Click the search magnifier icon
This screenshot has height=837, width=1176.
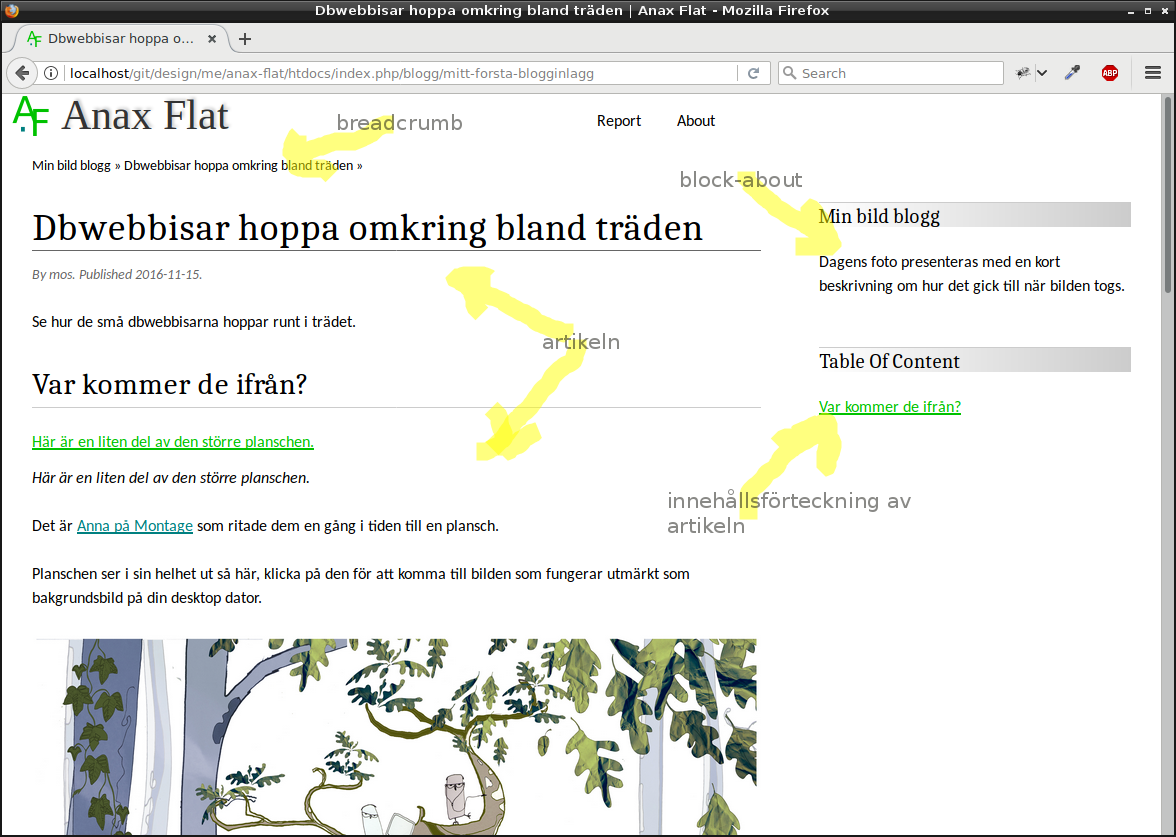(x=789, y=73)
